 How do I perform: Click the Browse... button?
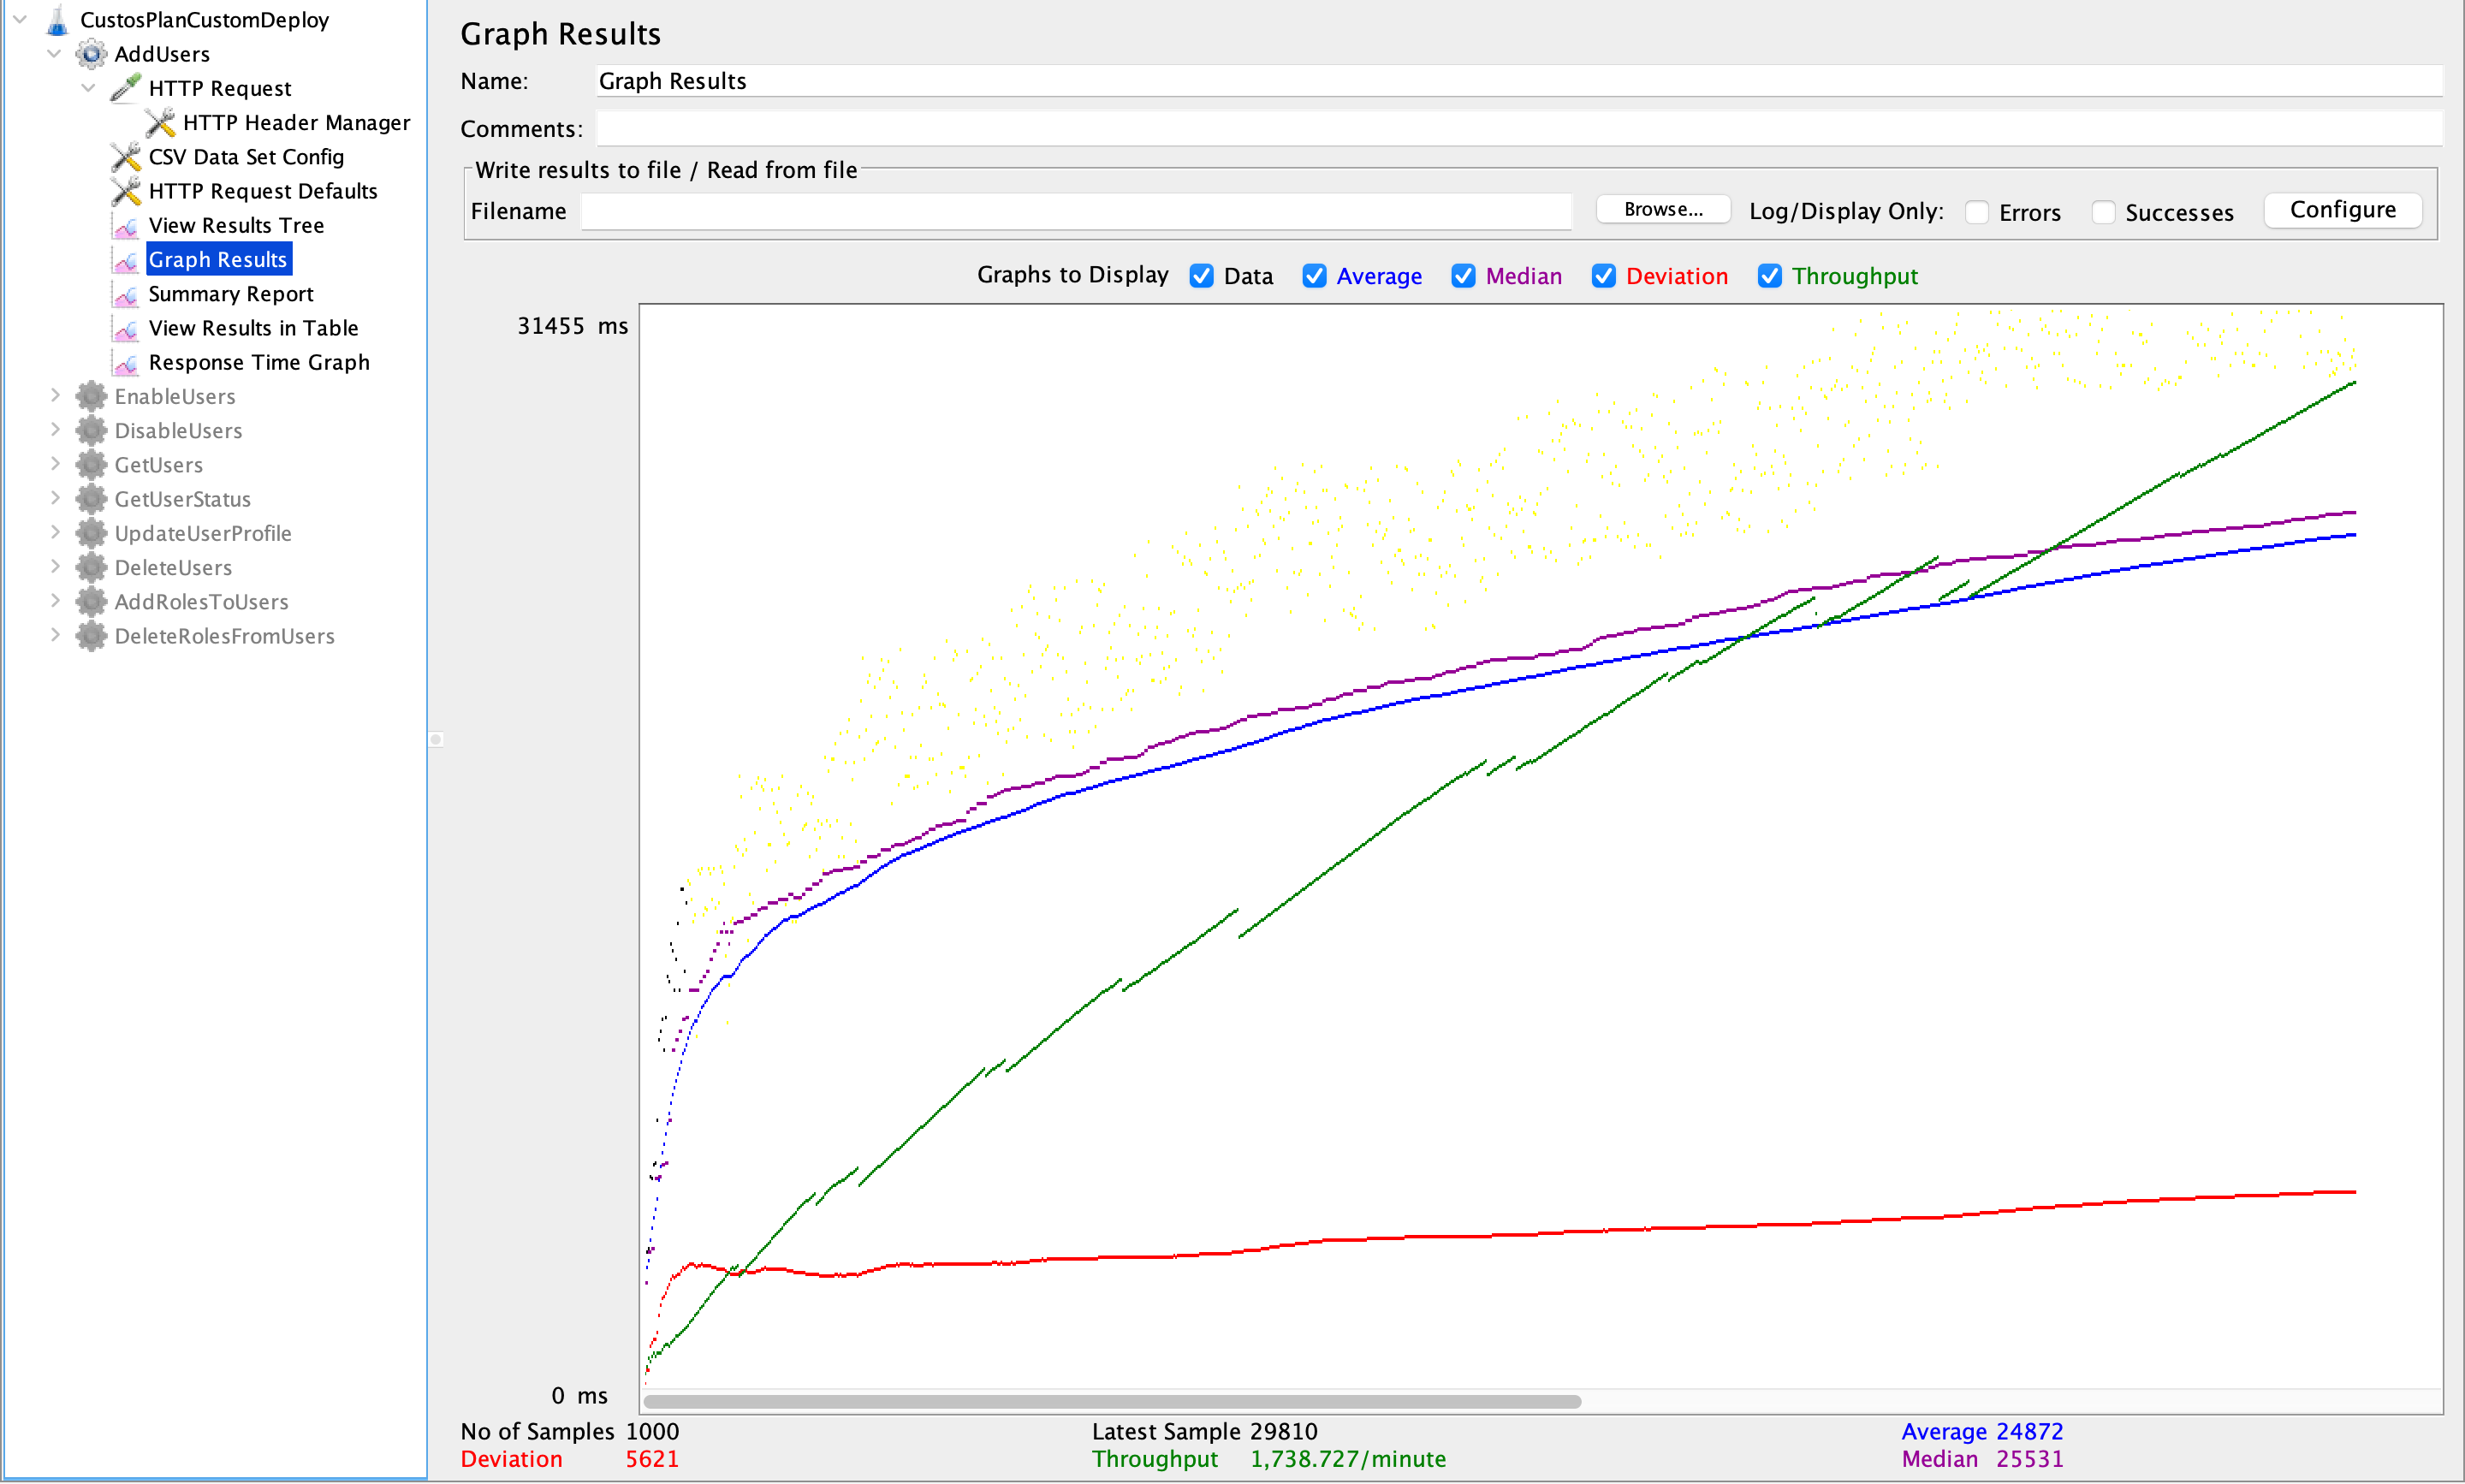(x=1662, y=210)
